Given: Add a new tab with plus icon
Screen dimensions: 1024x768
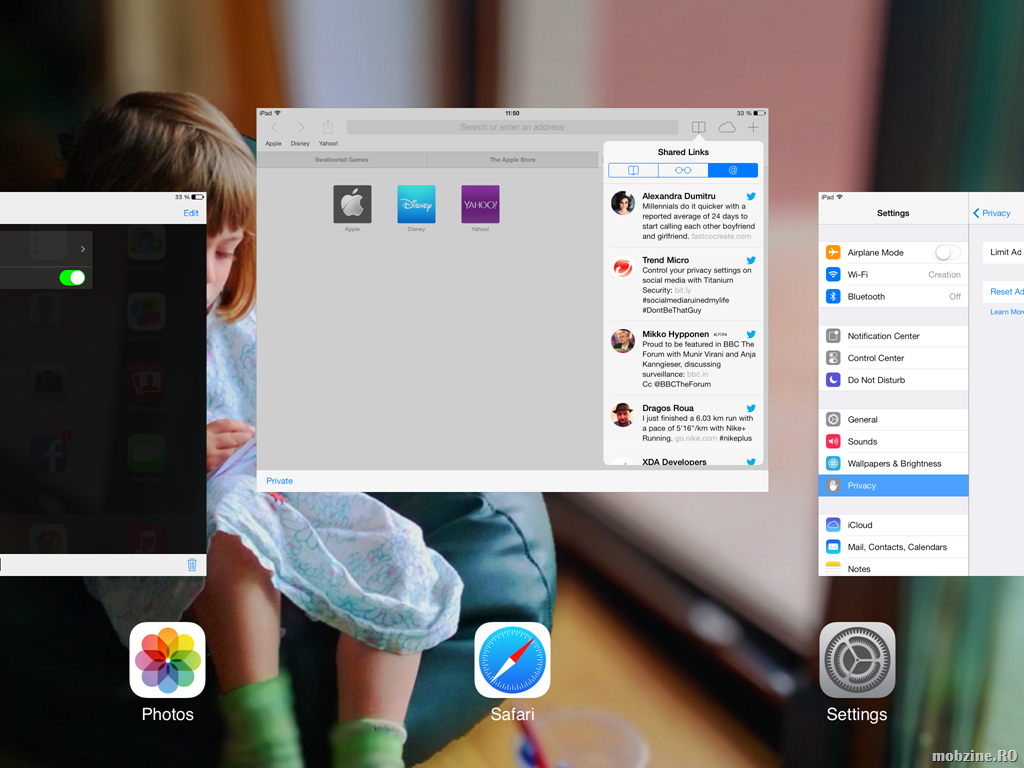Looking at the screenshot, I should coord(753,127).
